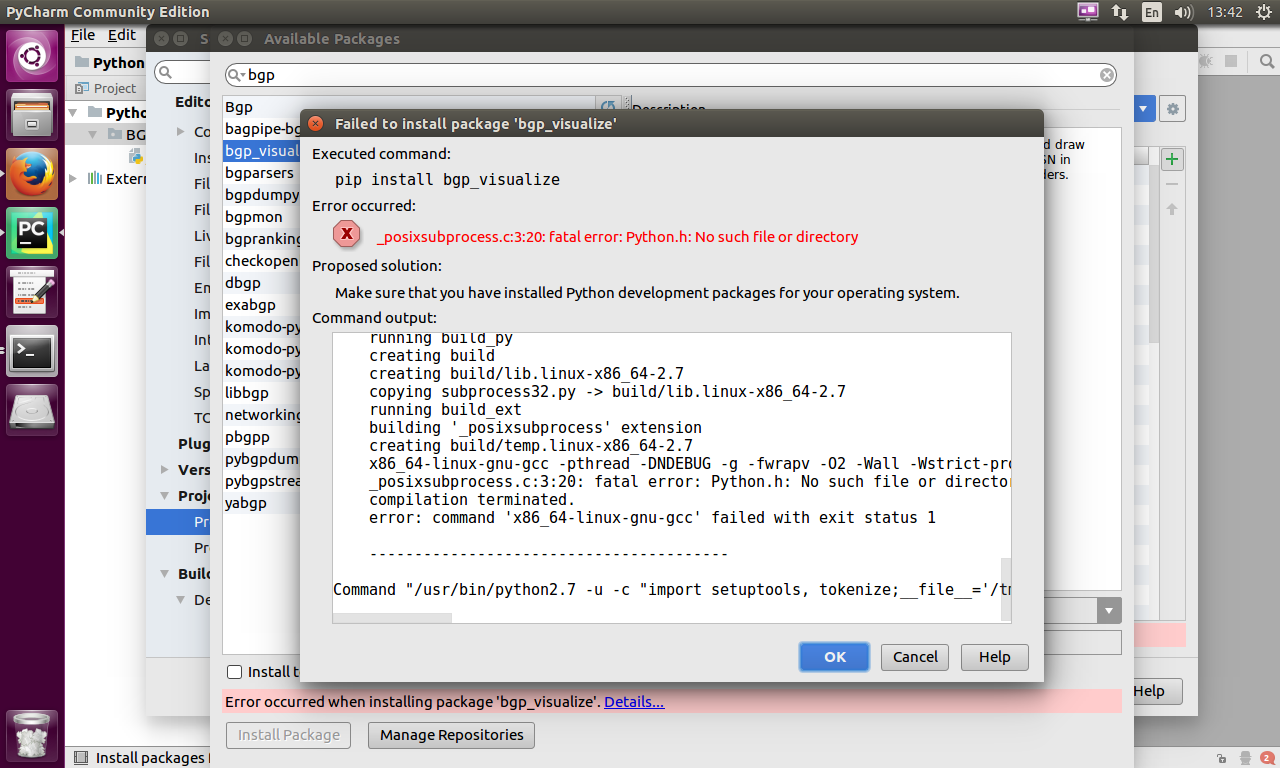Toggle tool windows icon in status bar
The width and height of the screenshot is (1280, 768).
81,758
